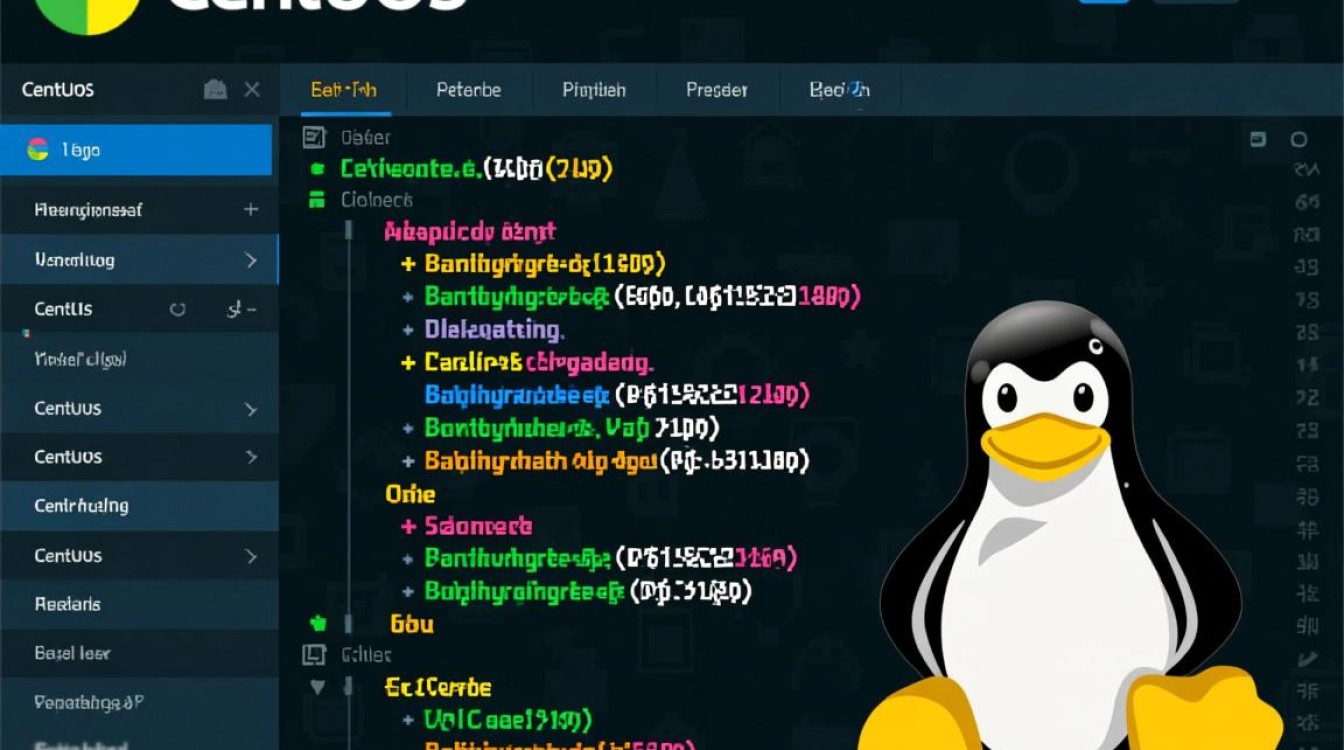Click the plus button on Fleangimseaf row
Image resolution: width=1344 pixels, height=750 pixels.
click(x=250, y=210)
